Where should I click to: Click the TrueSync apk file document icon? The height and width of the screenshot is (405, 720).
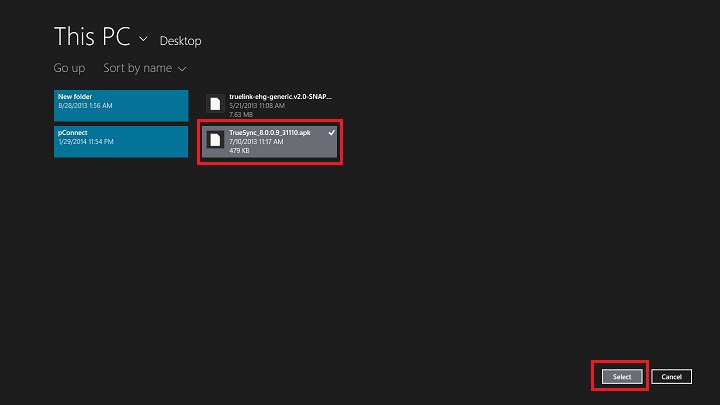(213, 140)
